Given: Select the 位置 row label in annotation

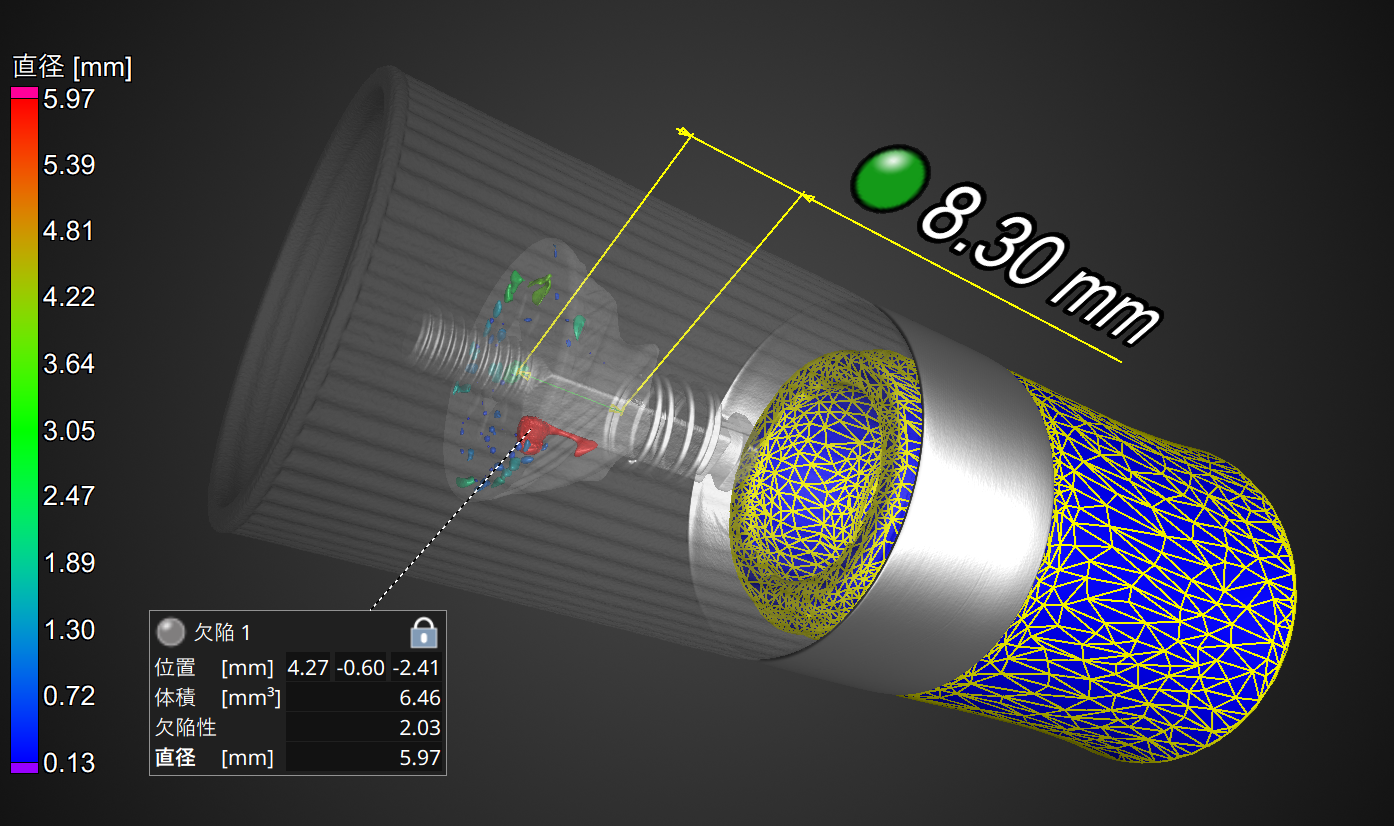Looking at the screenshot, I should click(175, 668).
